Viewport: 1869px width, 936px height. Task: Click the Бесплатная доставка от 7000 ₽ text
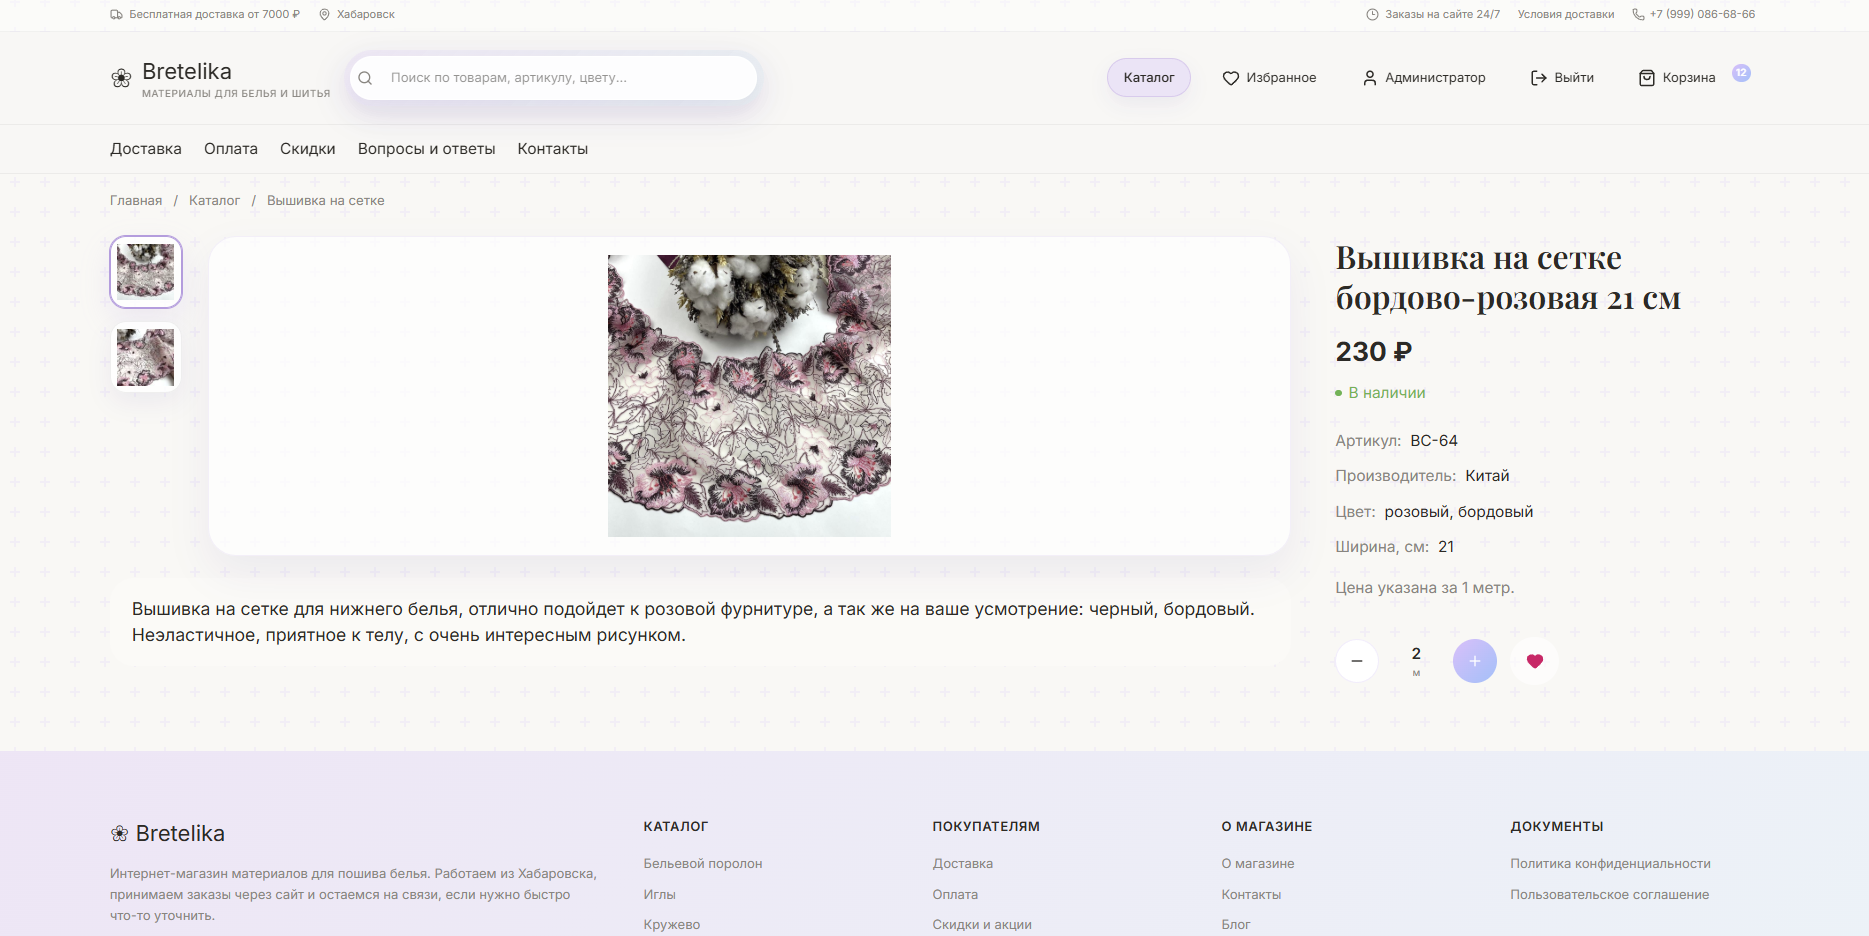pos(214,14)
